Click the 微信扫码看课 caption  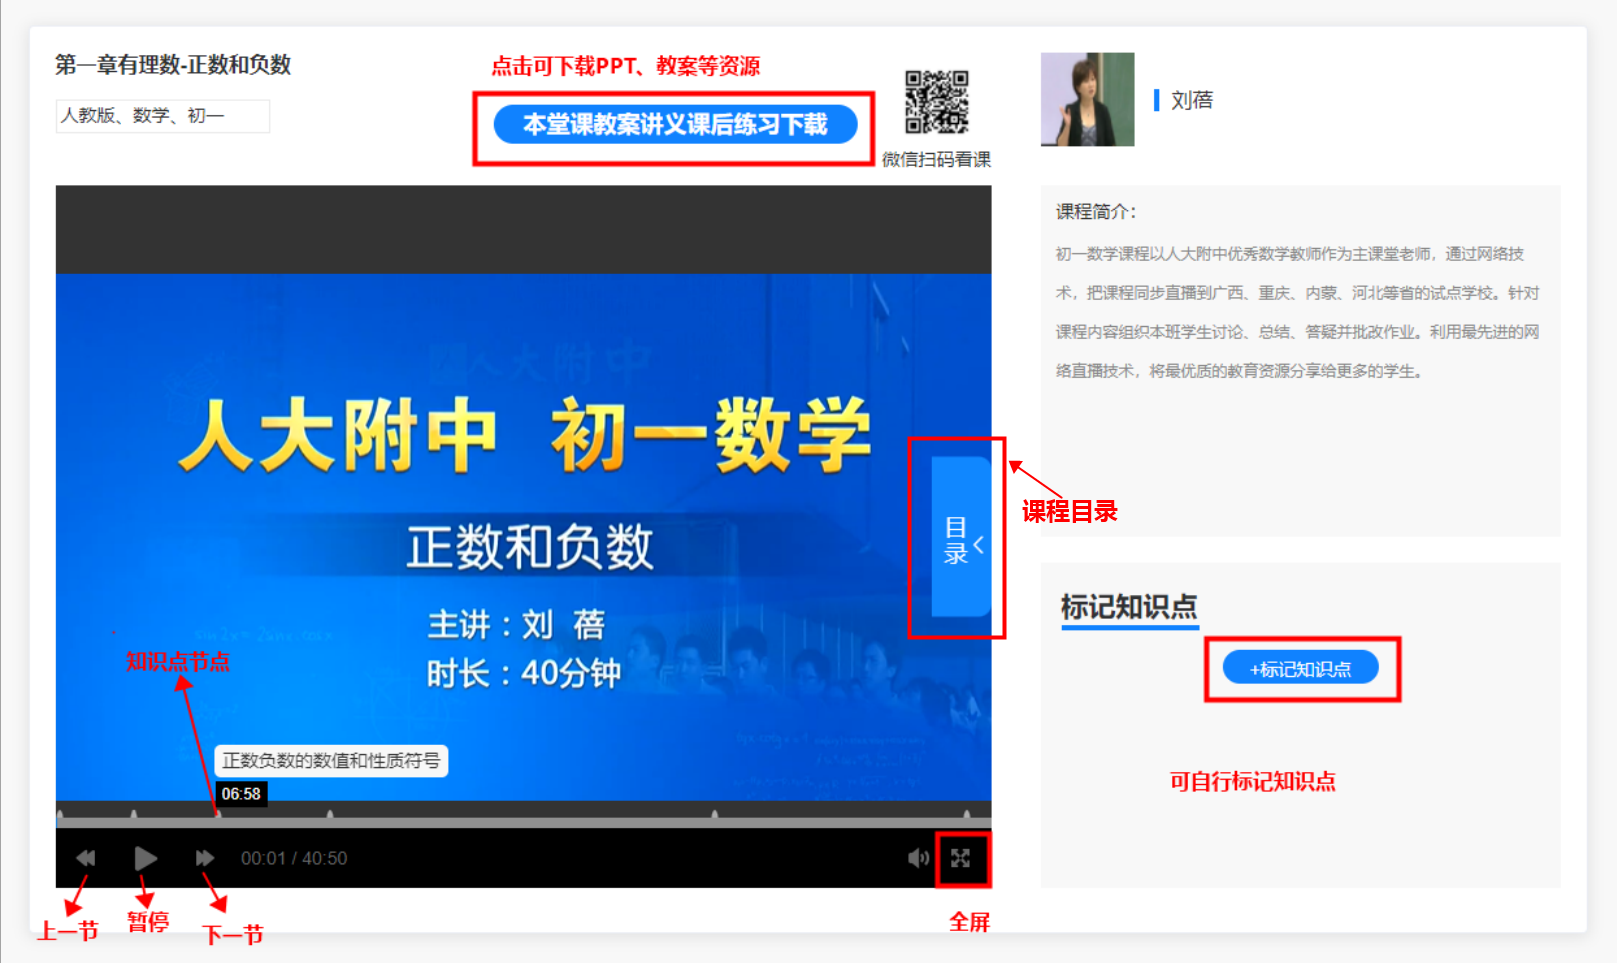pos(936,159)
